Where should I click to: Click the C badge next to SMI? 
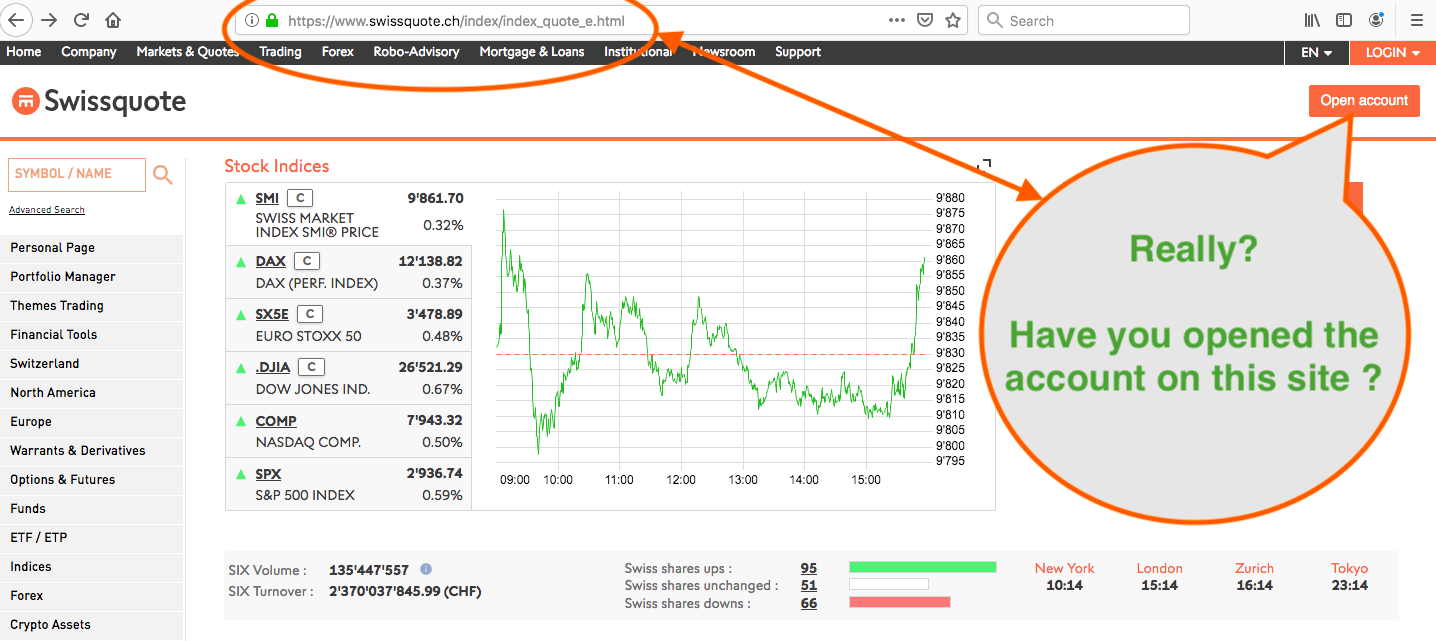click(x=300, y=198)
